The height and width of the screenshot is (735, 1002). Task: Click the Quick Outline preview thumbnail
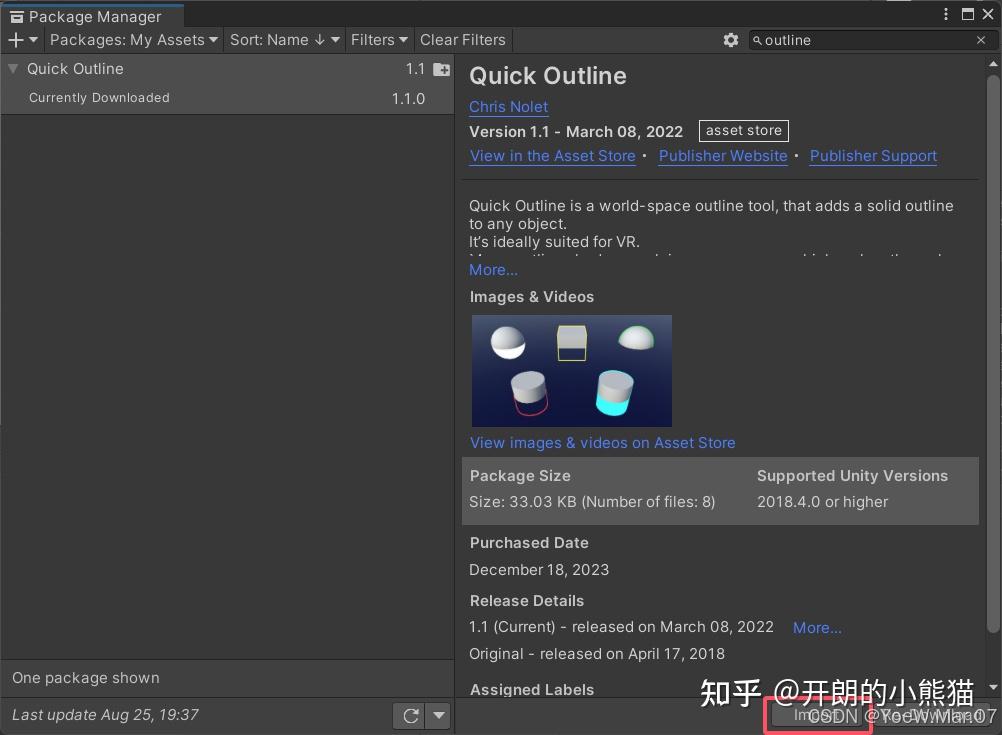pos(571,370)
